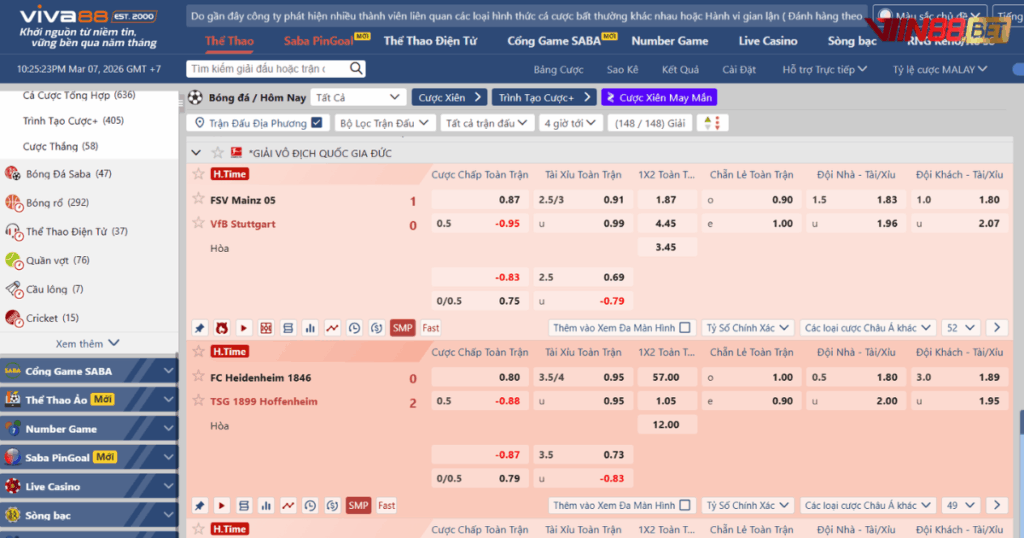Image resolution: width=1024 pixels, height=538 pixels.
Task: Expand Xem thêm in the sports sidebar
Action: click(x=87, y=343)
